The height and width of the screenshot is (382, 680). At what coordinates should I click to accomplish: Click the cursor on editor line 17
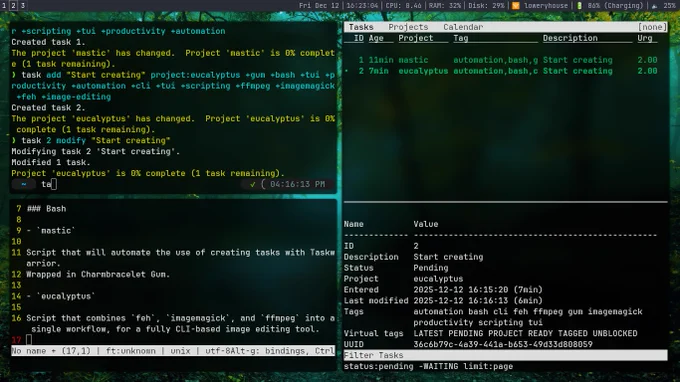coord(29,340)
